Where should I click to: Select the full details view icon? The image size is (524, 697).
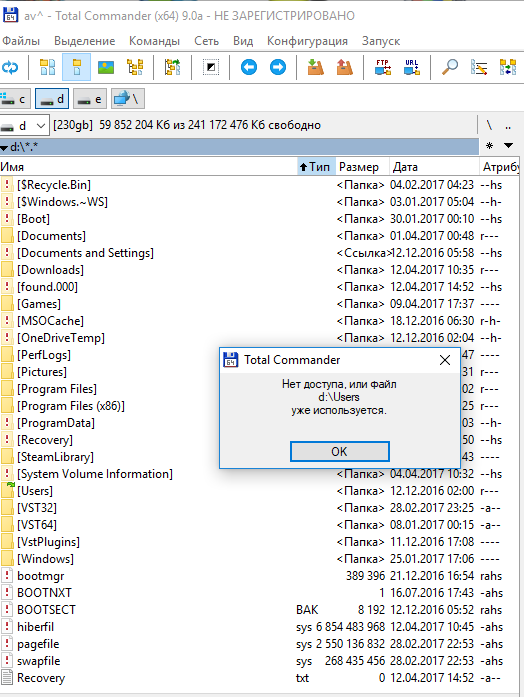point(76,68)
